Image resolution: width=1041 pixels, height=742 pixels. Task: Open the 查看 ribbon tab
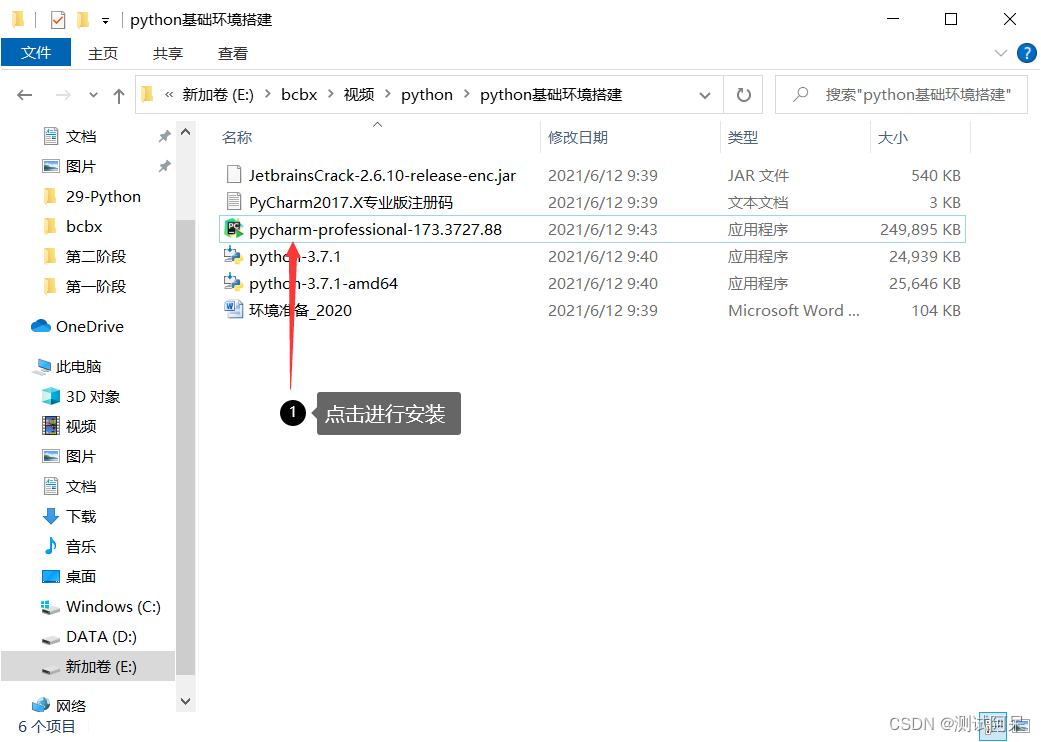(232, 53)
